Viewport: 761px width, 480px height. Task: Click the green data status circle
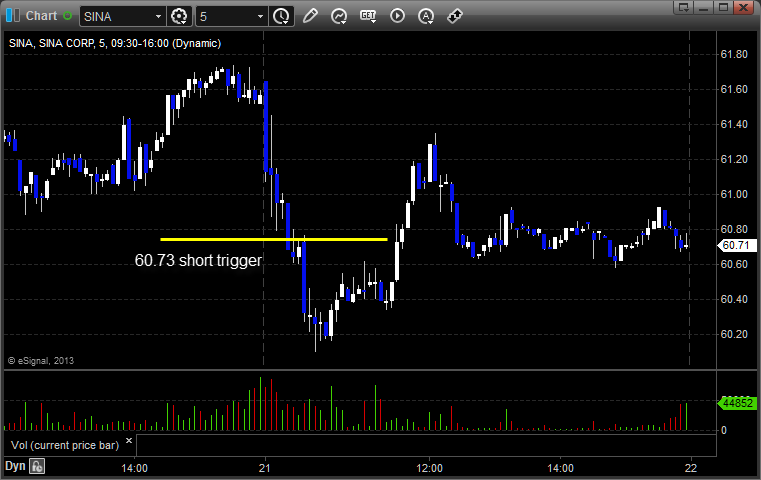(67, 16)
